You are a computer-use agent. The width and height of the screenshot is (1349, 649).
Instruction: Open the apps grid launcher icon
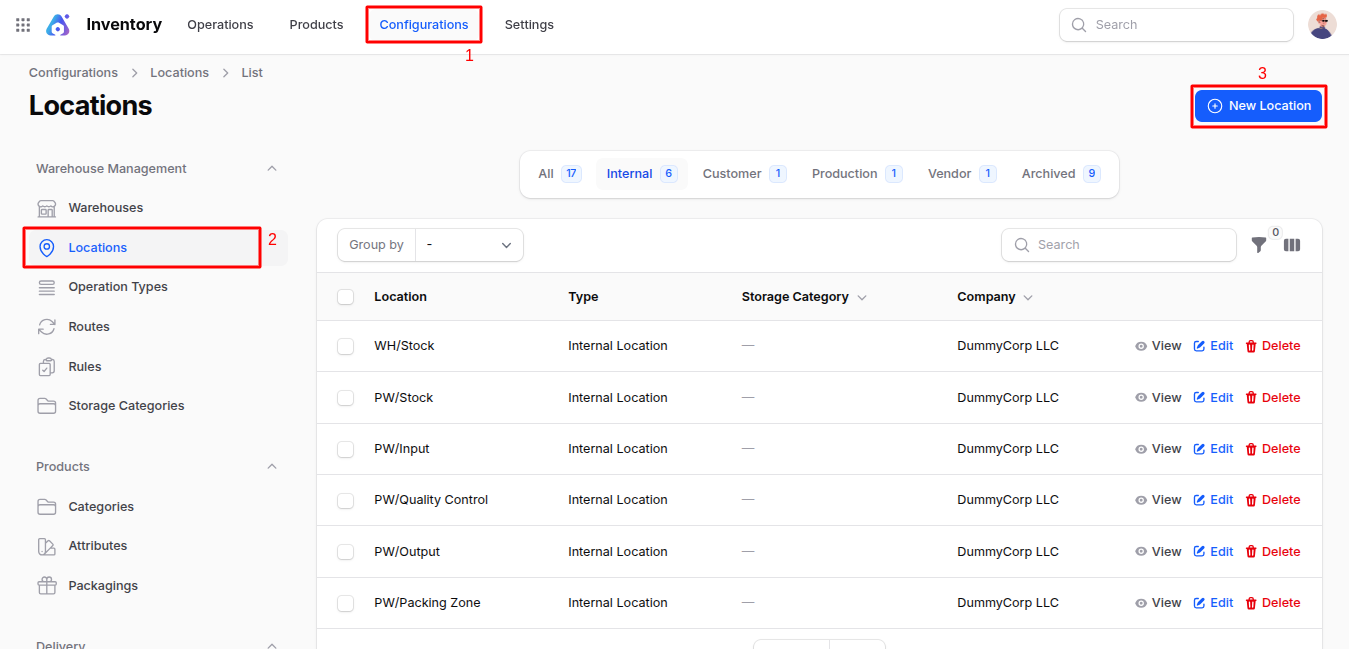tap(23, 25)
